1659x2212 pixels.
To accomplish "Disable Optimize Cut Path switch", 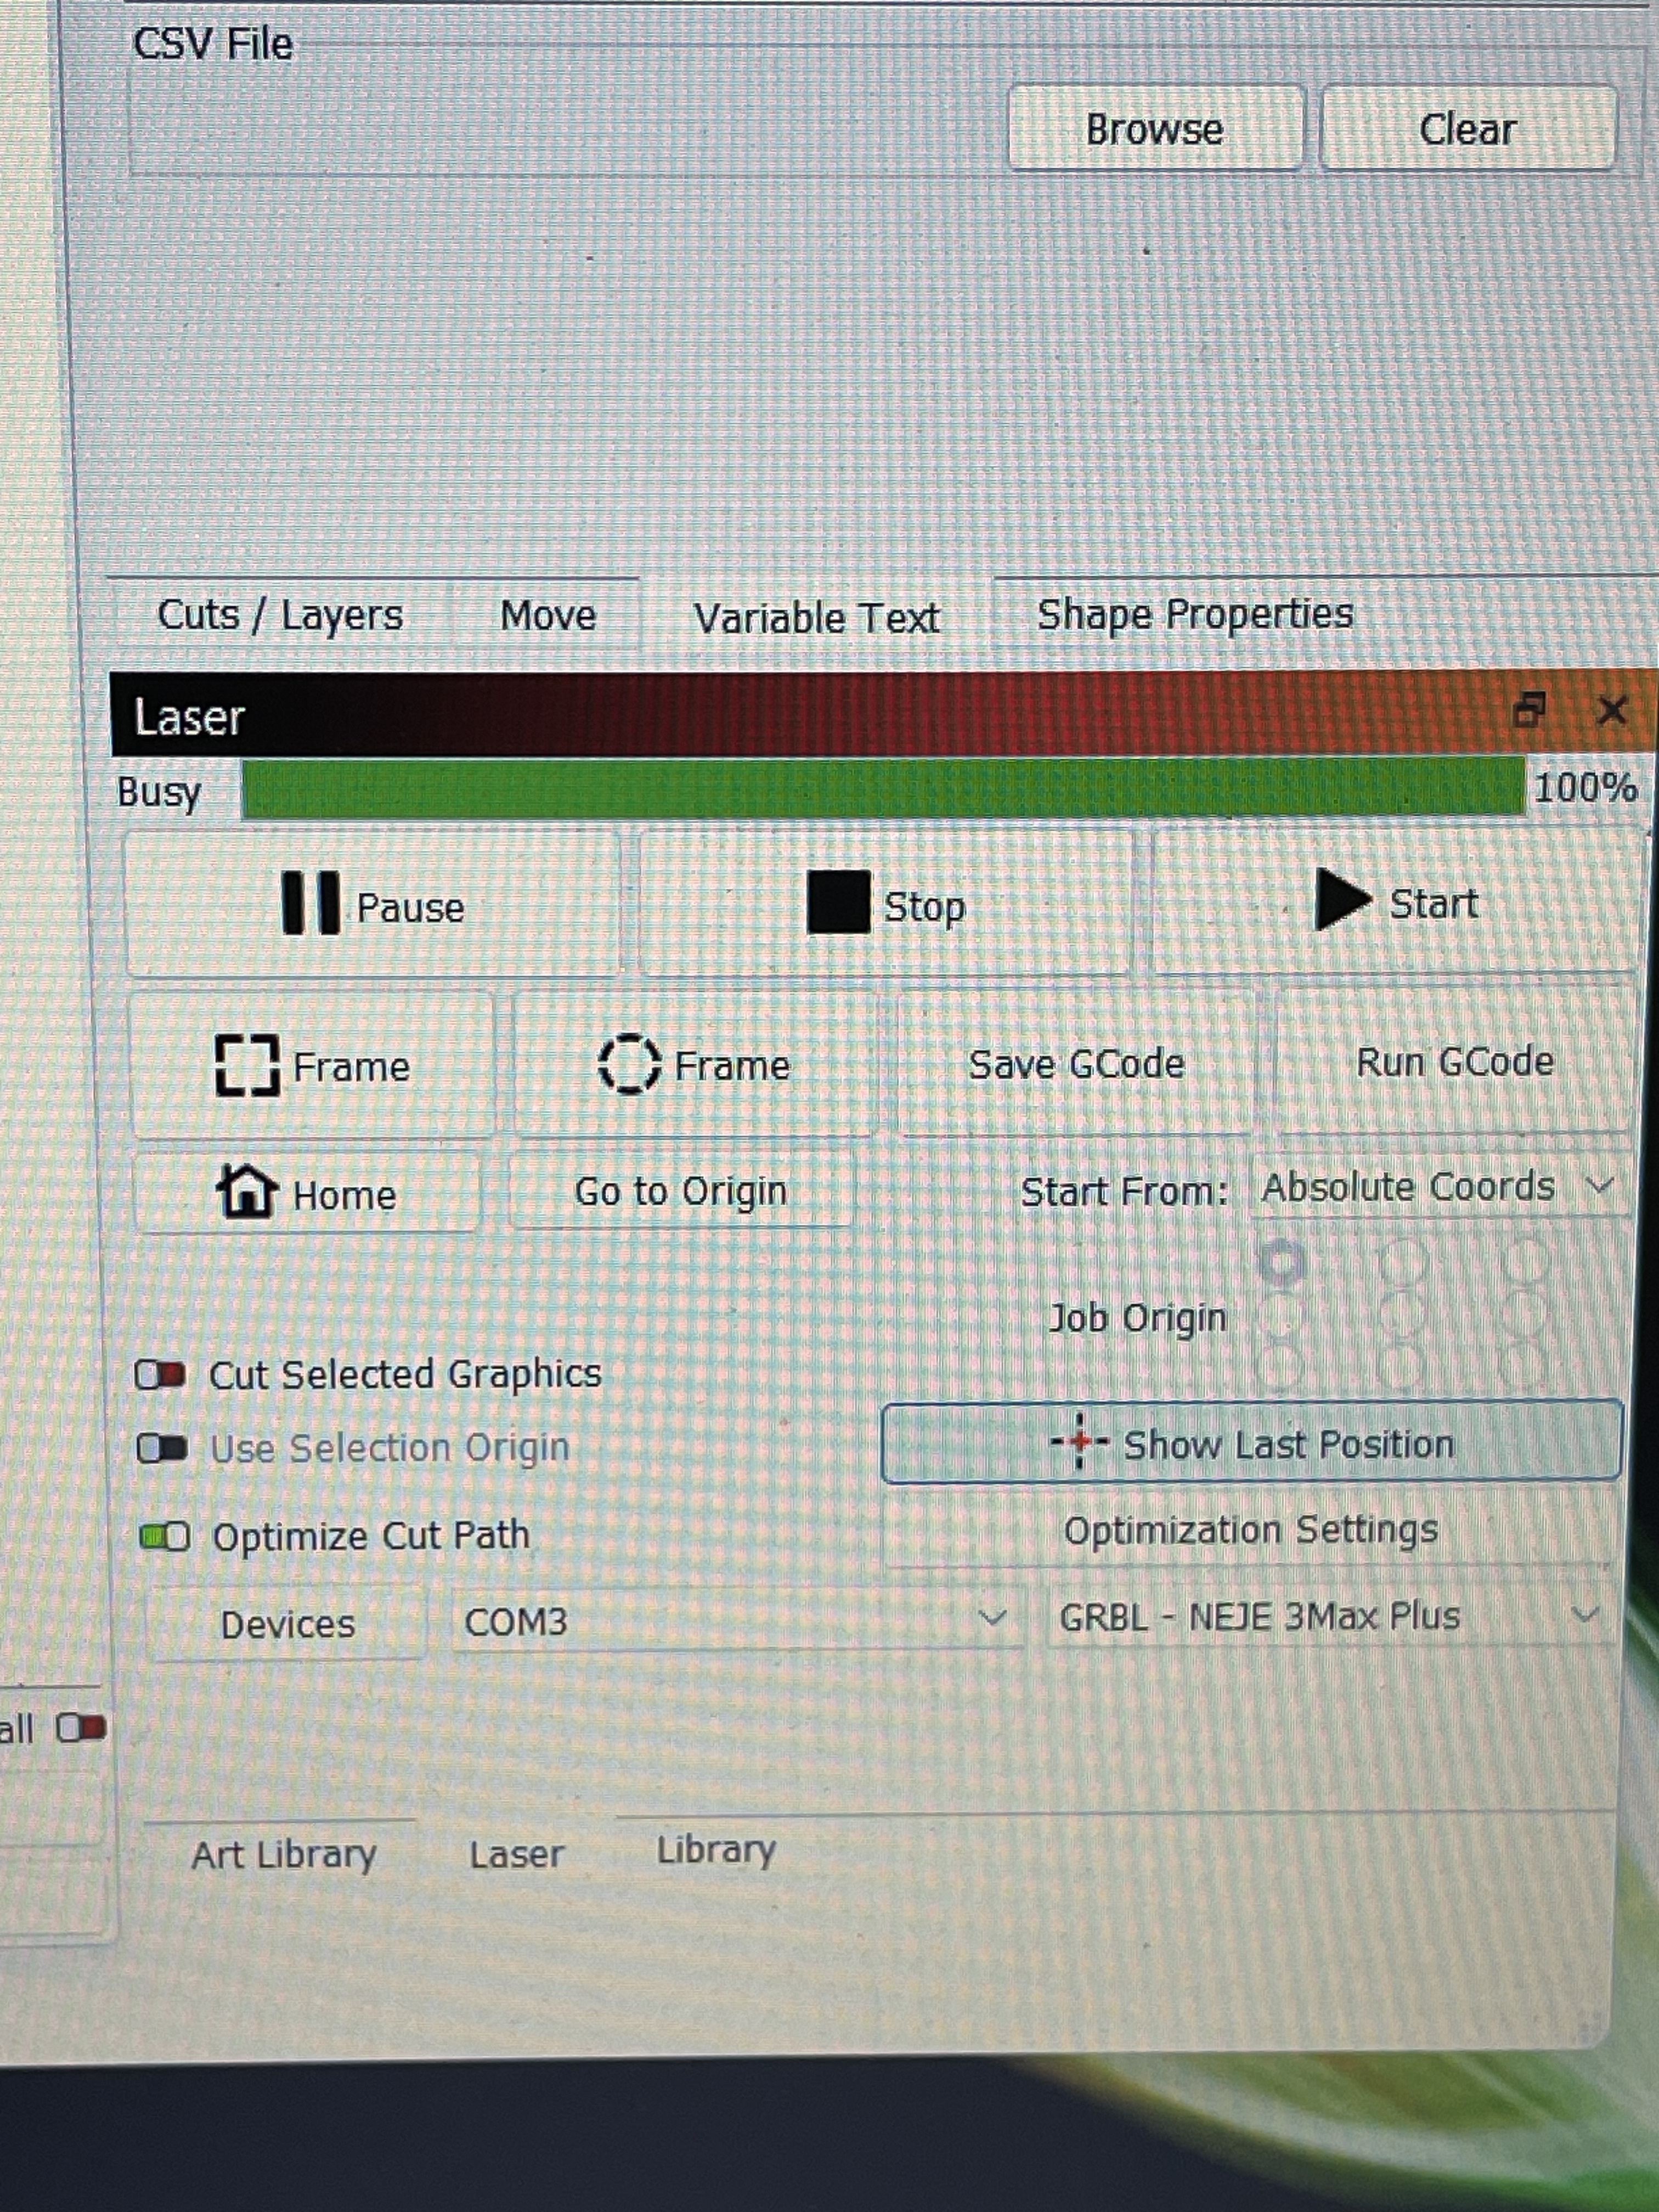I will [x=165, y=1536].
